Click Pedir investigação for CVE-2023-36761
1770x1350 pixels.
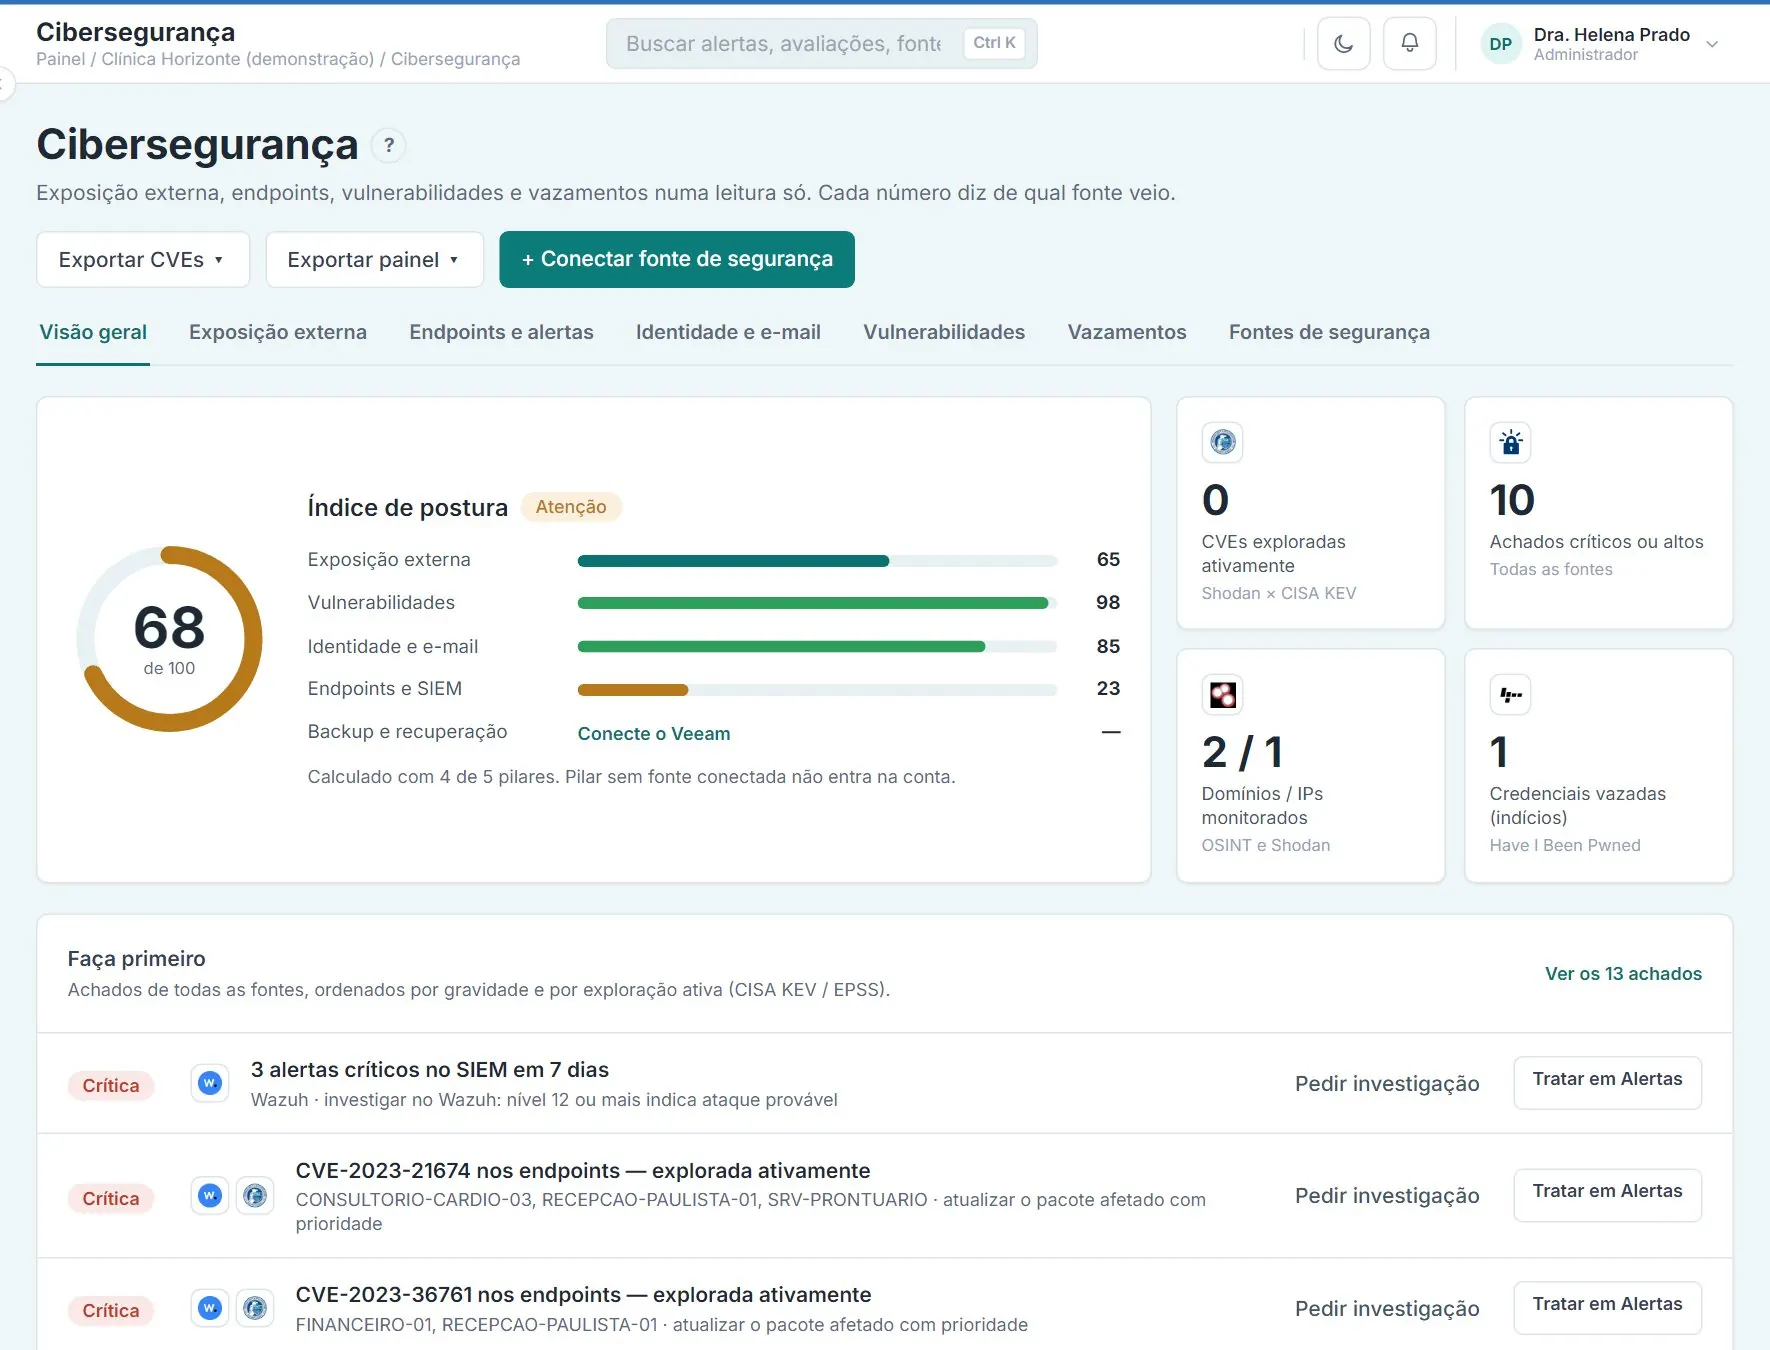click(1387, 1309)
